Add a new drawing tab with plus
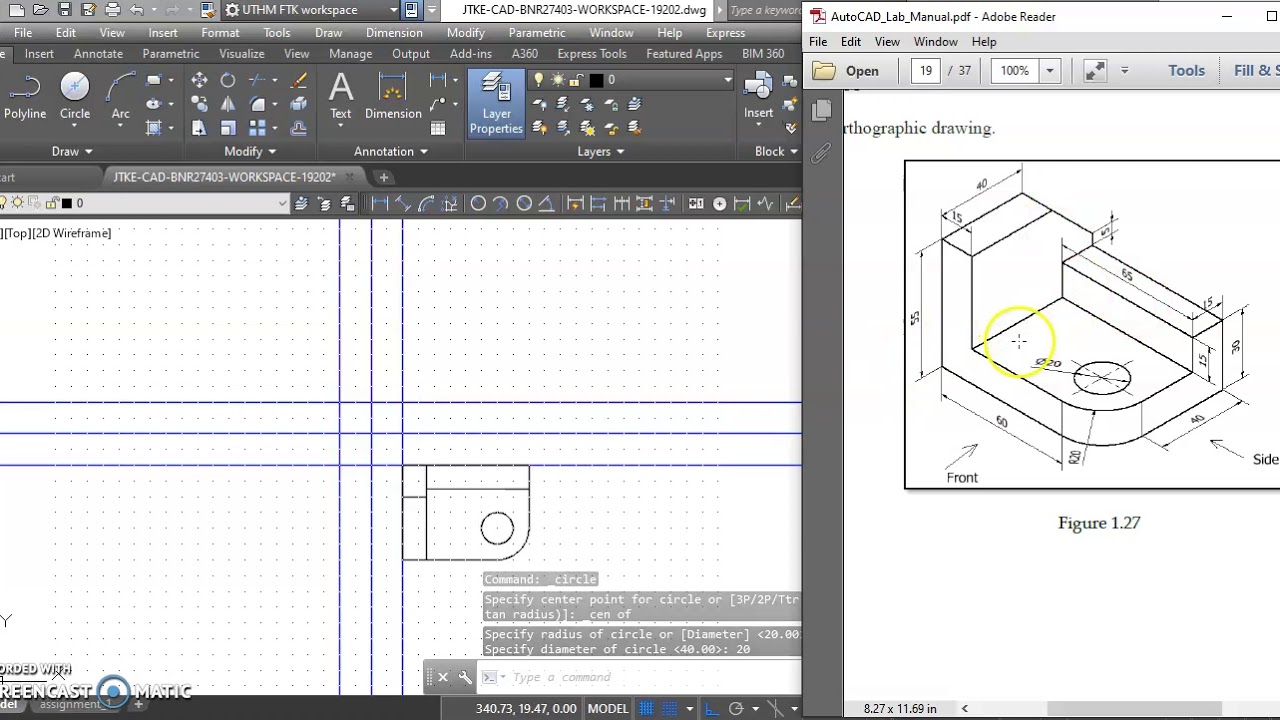The height and width of the screenshot is (720, 1280). [383, 177]
